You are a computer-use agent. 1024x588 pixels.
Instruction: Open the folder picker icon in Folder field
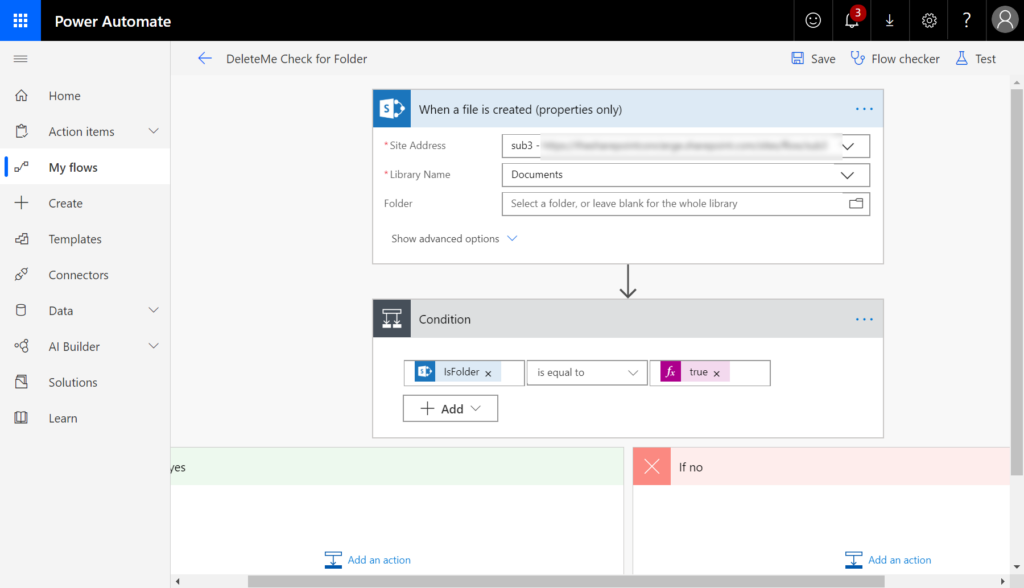856,203
